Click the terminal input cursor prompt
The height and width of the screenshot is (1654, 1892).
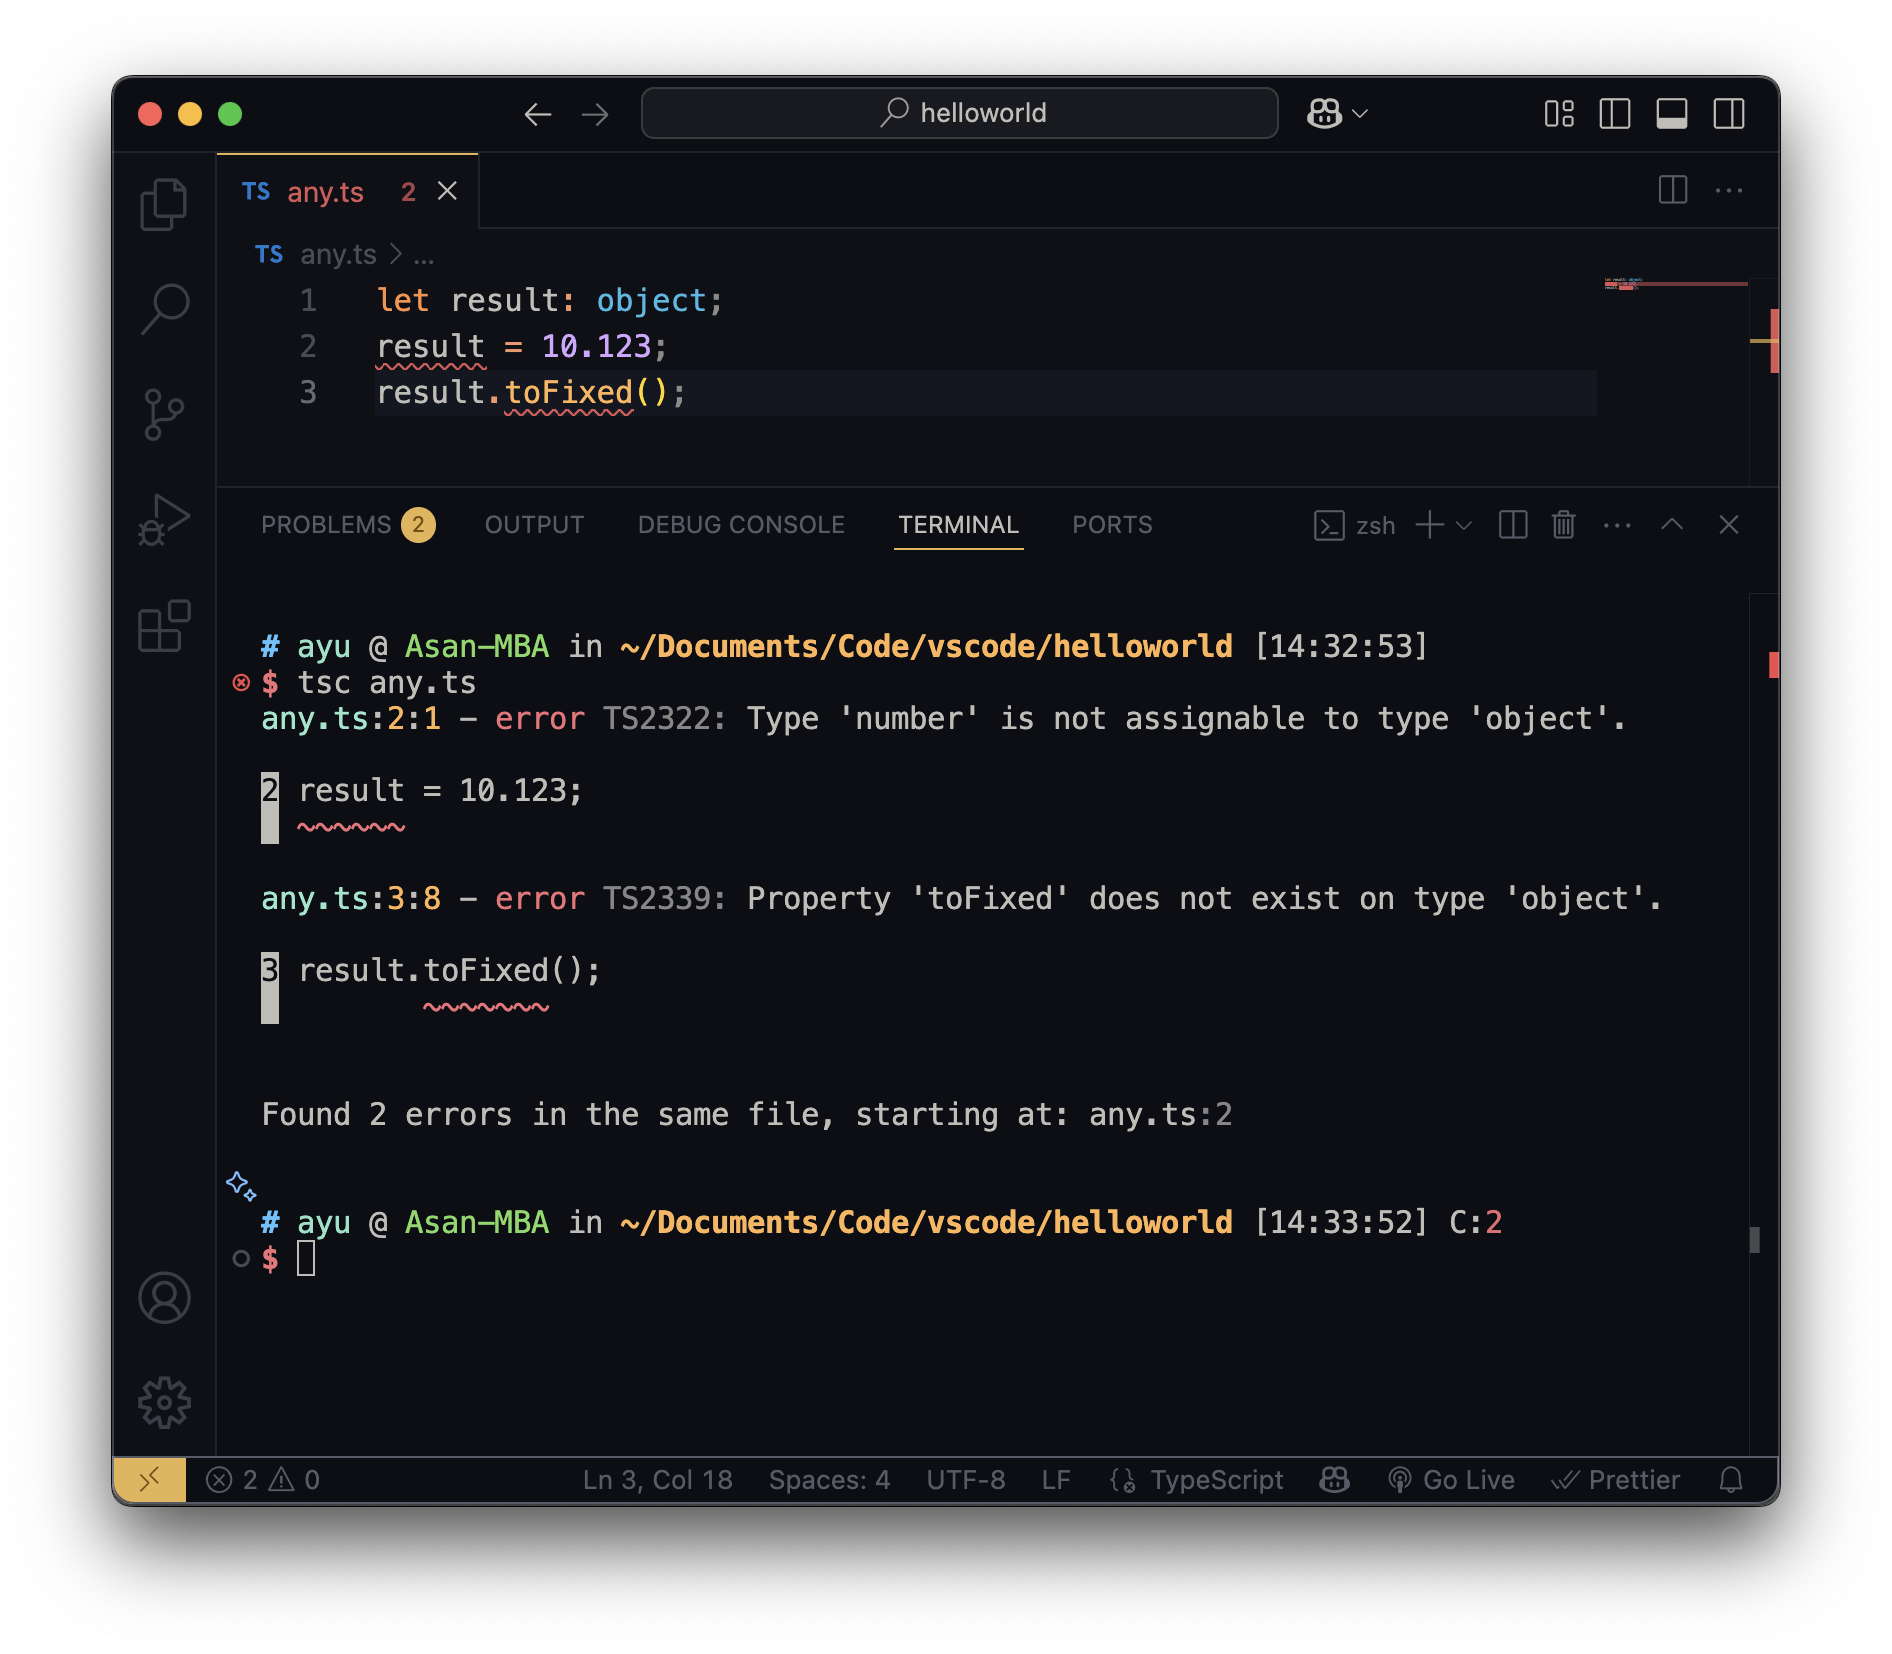(x=306, y=1259)
